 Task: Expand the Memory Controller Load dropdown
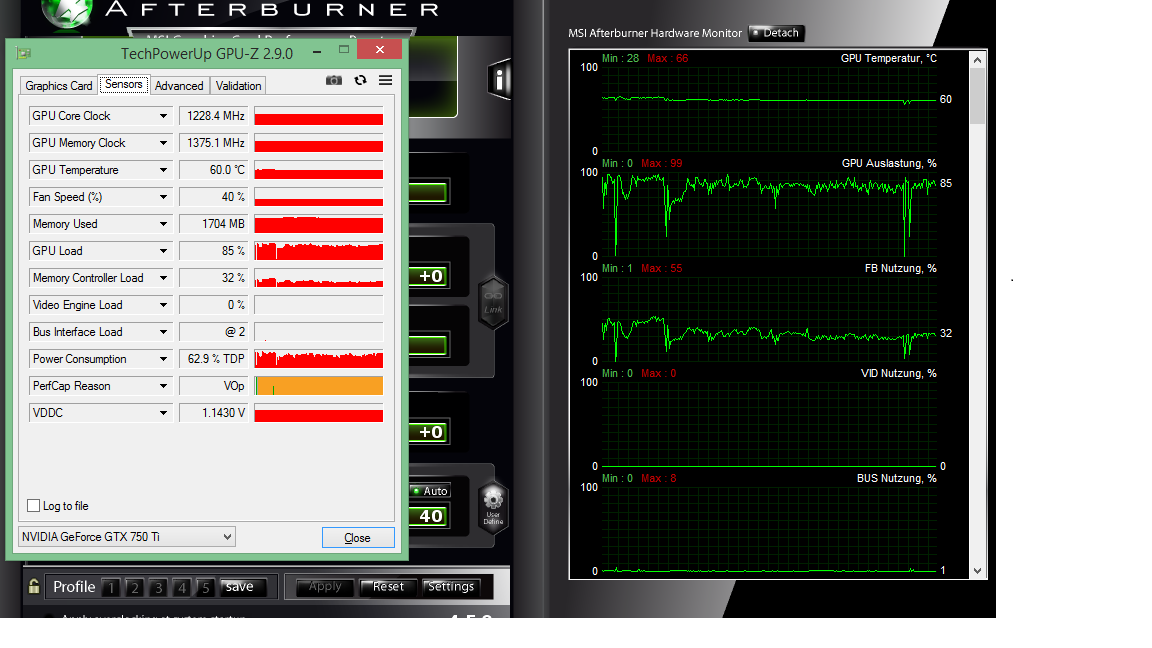tap(163, 278)
